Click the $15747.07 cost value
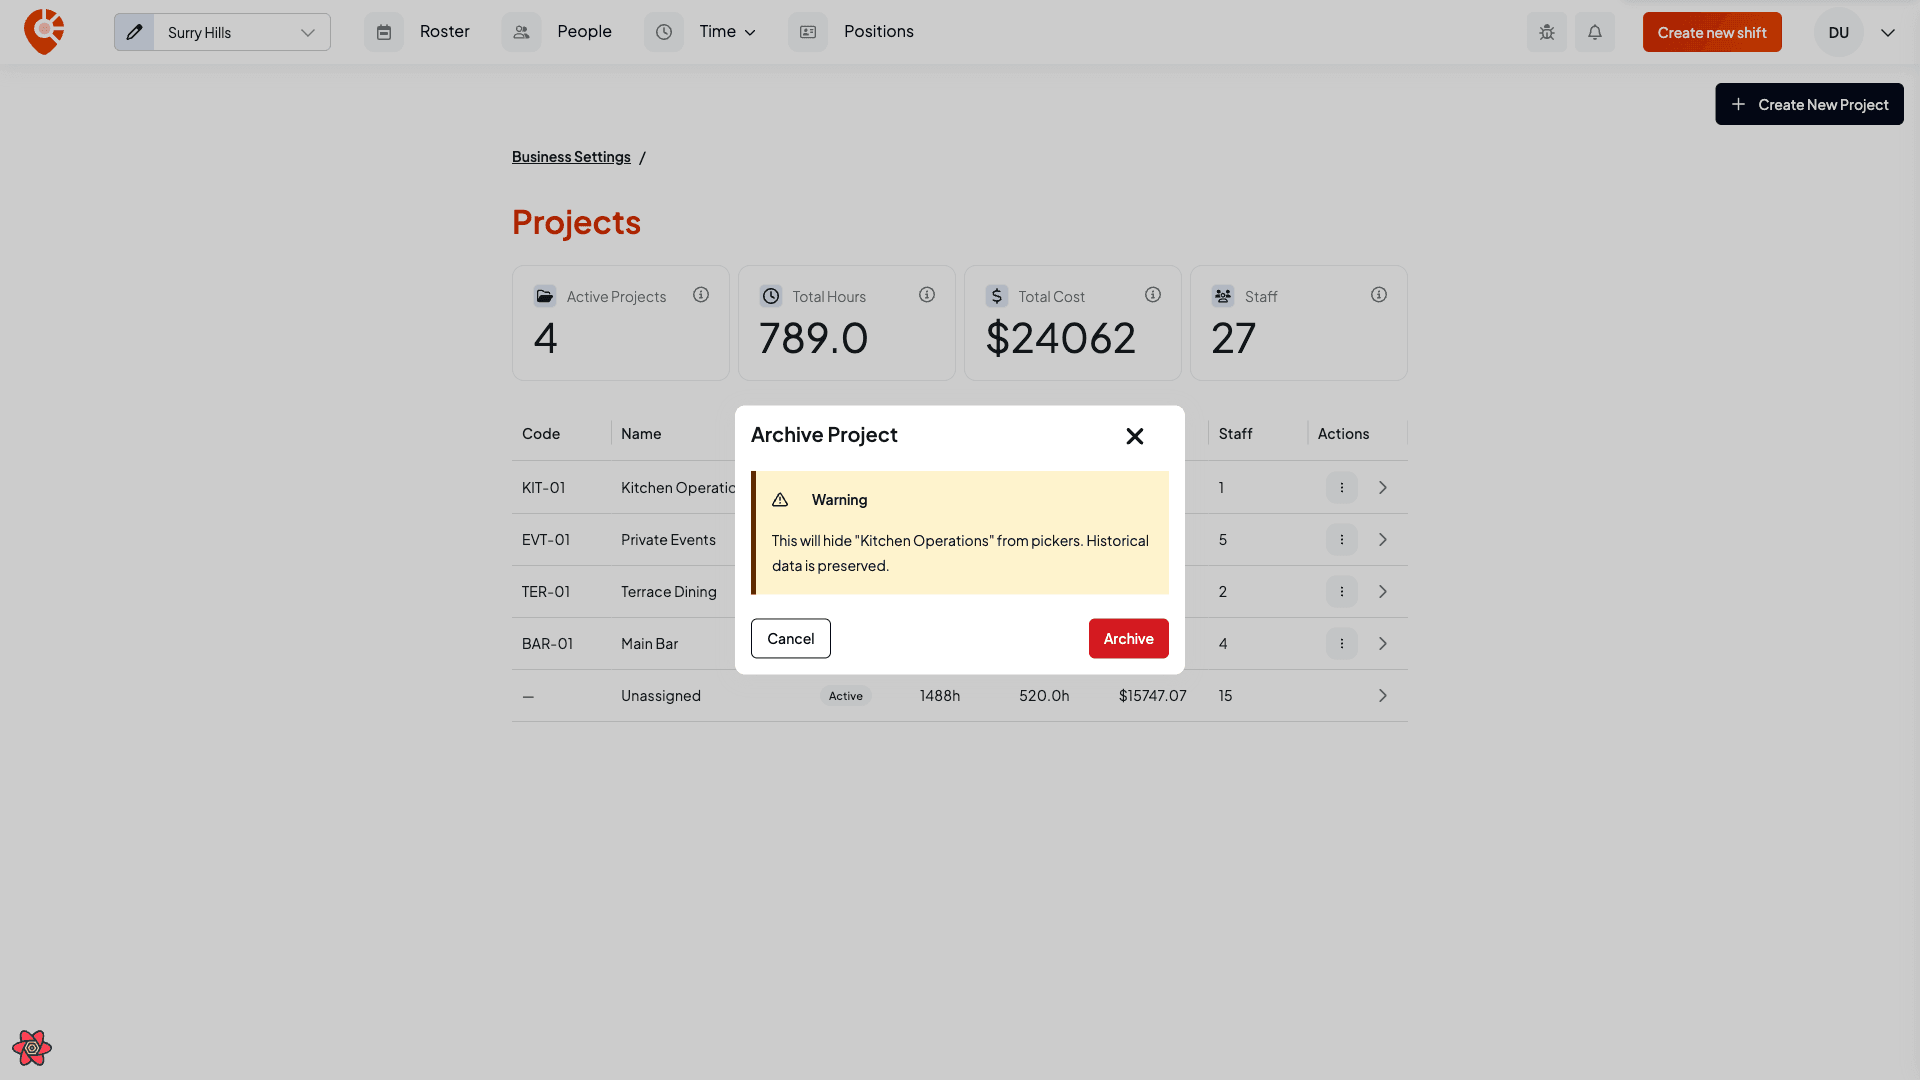 (x=1152, y=696)
